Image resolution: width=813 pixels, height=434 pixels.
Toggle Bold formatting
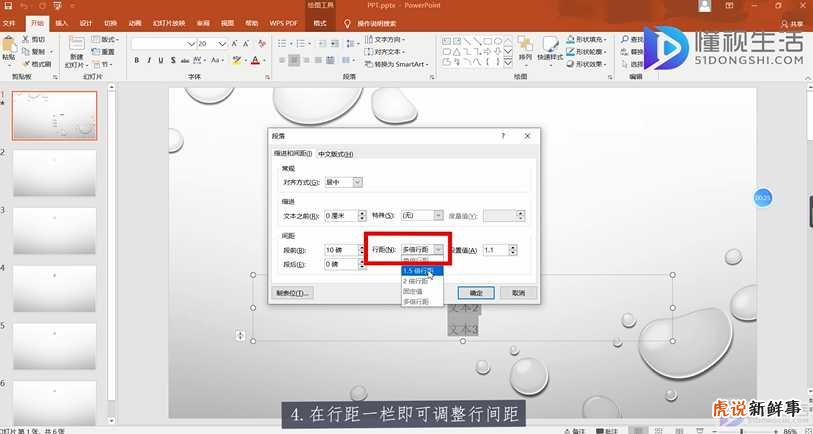click(137, 61)
